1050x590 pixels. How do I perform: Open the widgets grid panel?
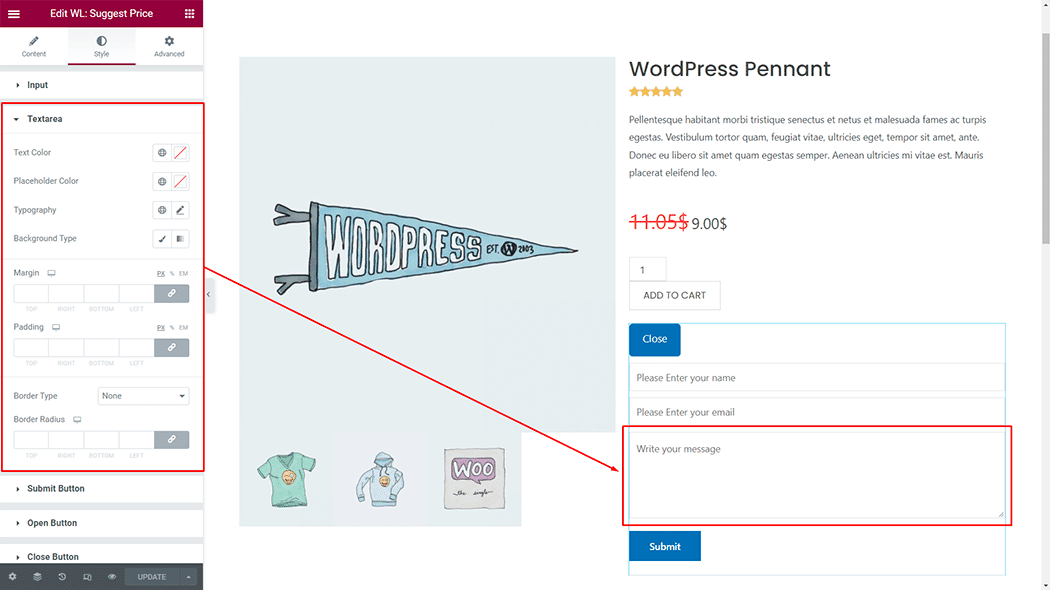(189, 14)
